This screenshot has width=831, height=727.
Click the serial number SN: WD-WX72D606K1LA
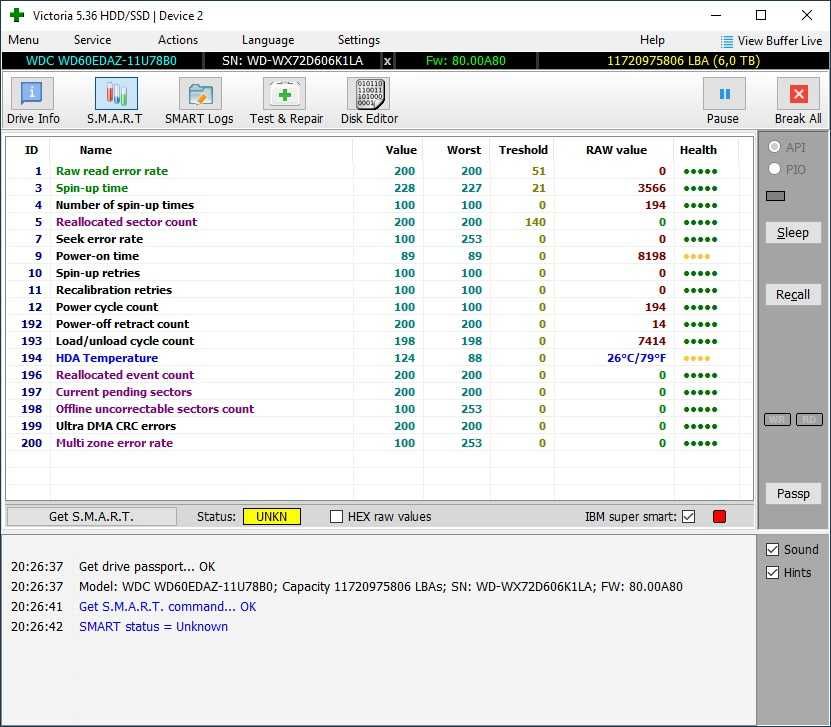click(x=293, y=61)
